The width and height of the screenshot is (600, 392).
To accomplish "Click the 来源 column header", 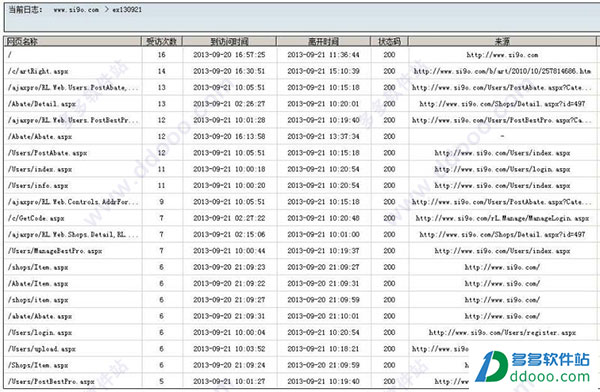I will click(x=502, y=41).
